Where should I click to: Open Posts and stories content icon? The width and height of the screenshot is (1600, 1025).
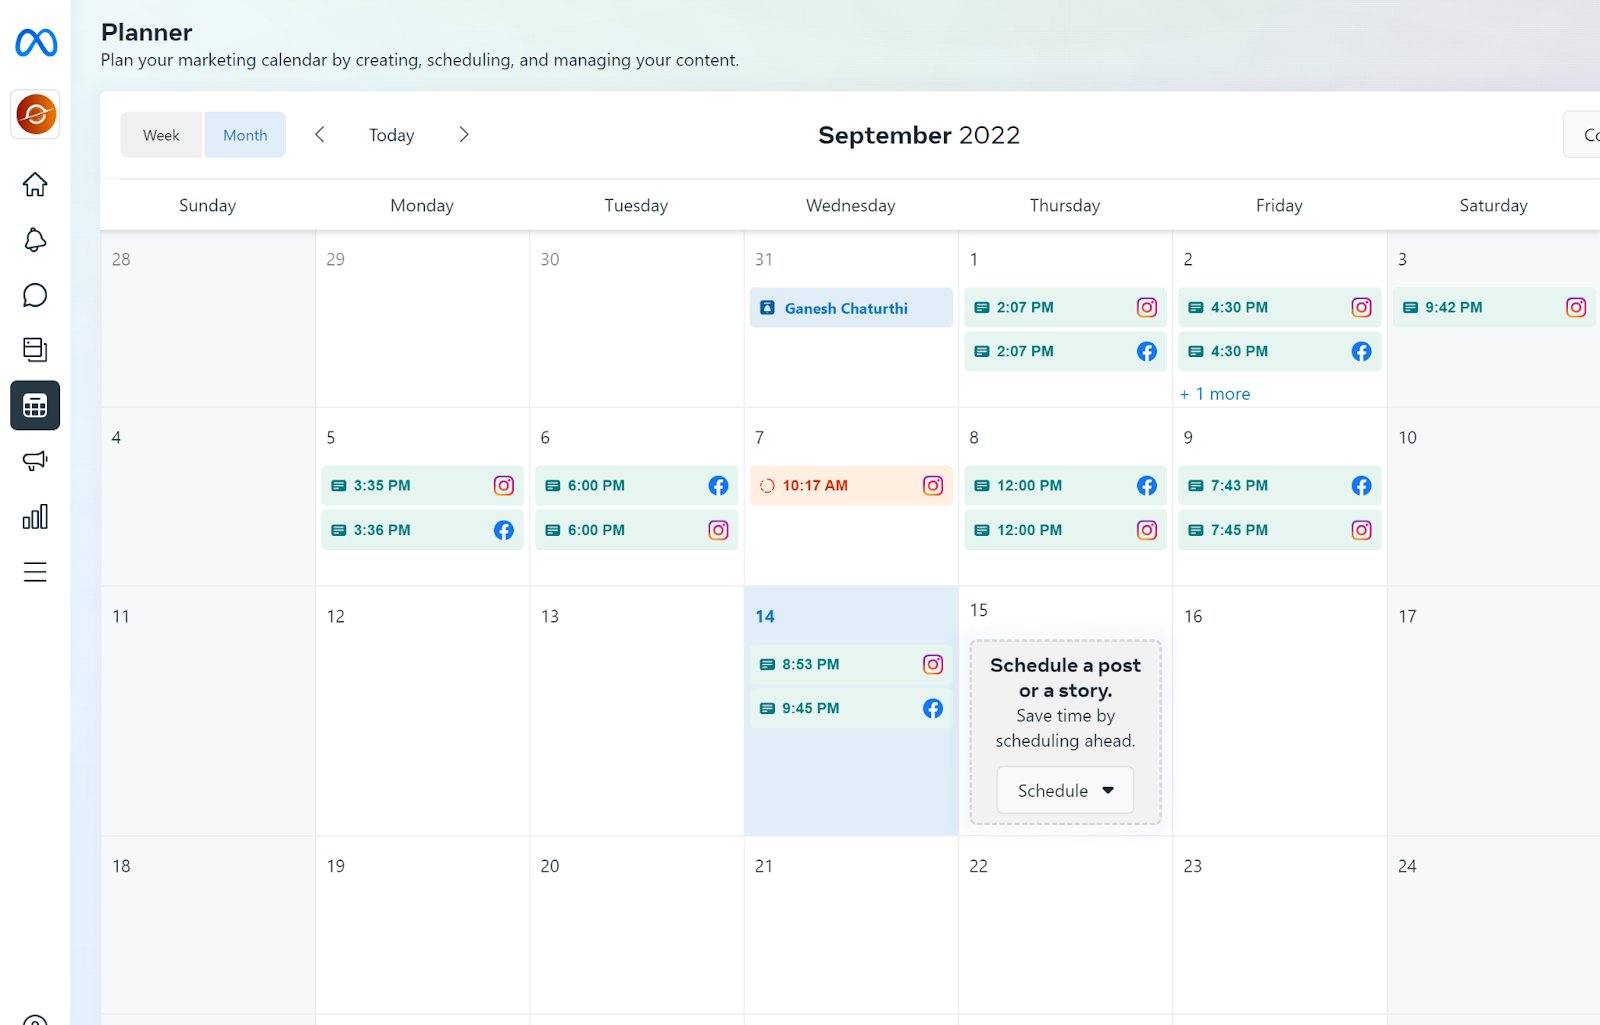35,349
